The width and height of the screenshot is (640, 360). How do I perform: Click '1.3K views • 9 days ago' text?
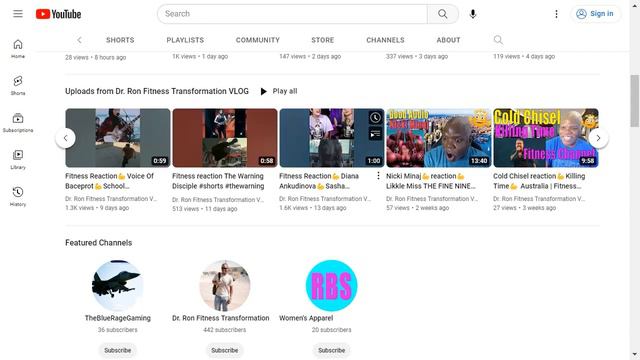tap(97, 208)
